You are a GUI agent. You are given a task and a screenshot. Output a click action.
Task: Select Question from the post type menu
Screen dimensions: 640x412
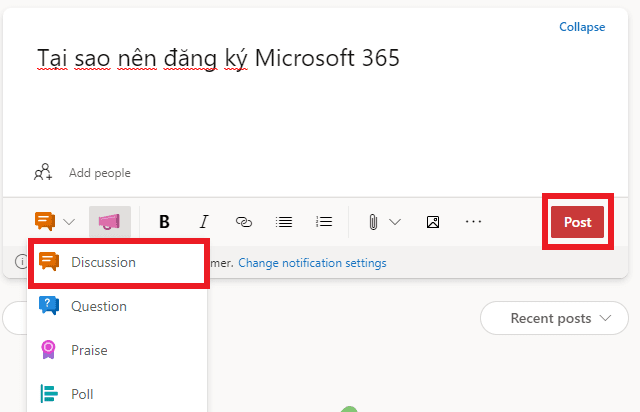[x=118, y=306]
